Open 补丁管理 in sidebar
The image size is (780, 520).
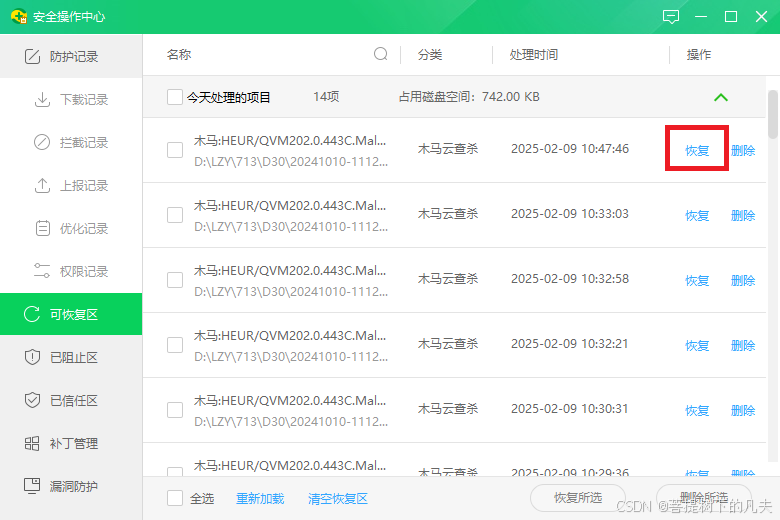(x=71, y=443)
